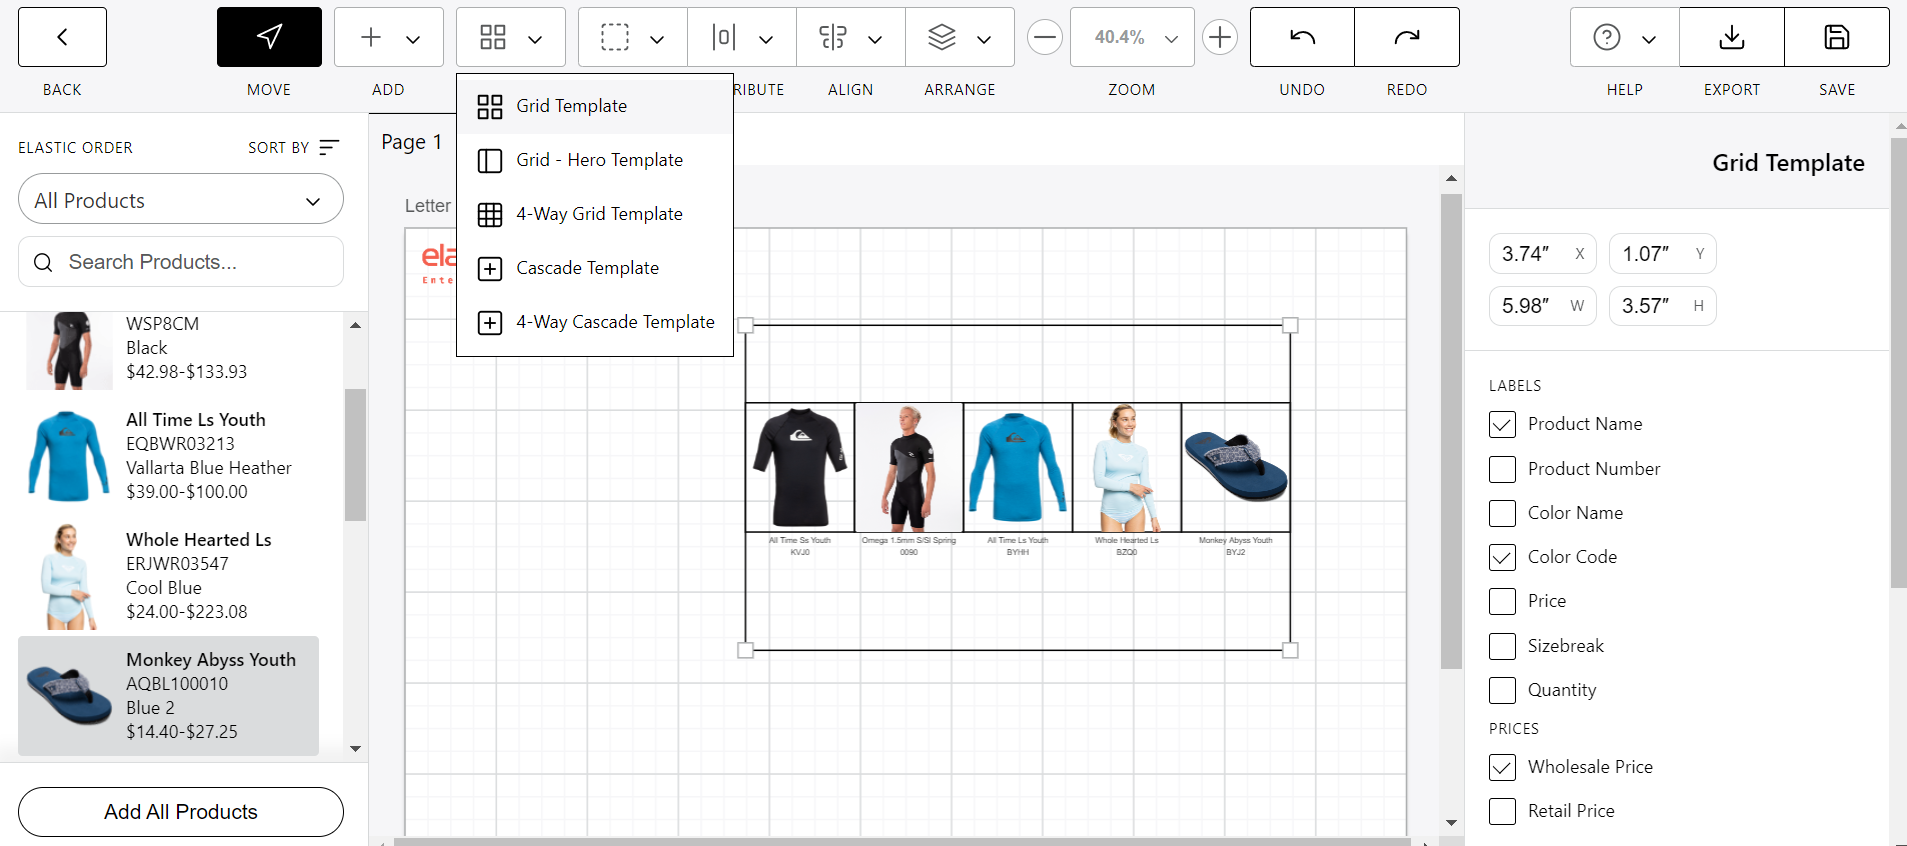The height and width of the screenshot is (846, 1907).
Task: Click the Redo icon
Action: coord(1406,38)
